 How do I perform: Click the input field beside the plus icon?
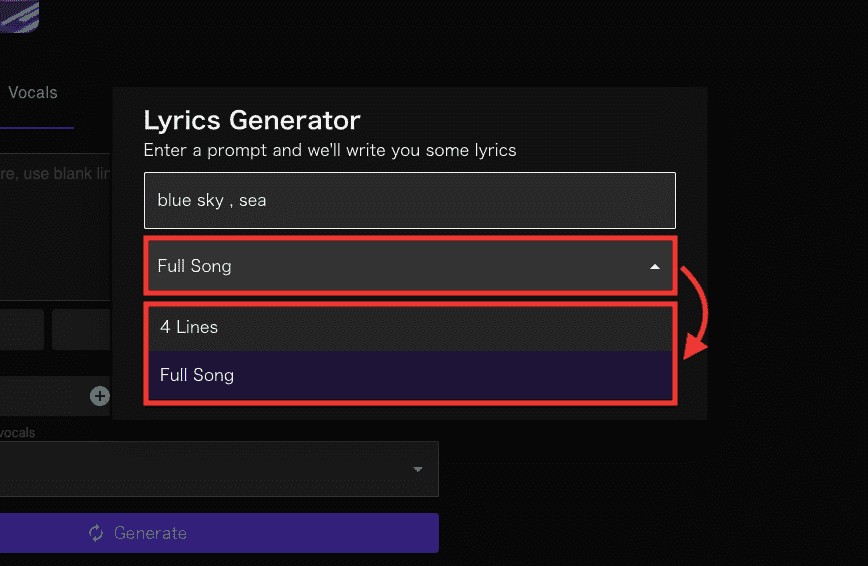click(x=44, y=396)
